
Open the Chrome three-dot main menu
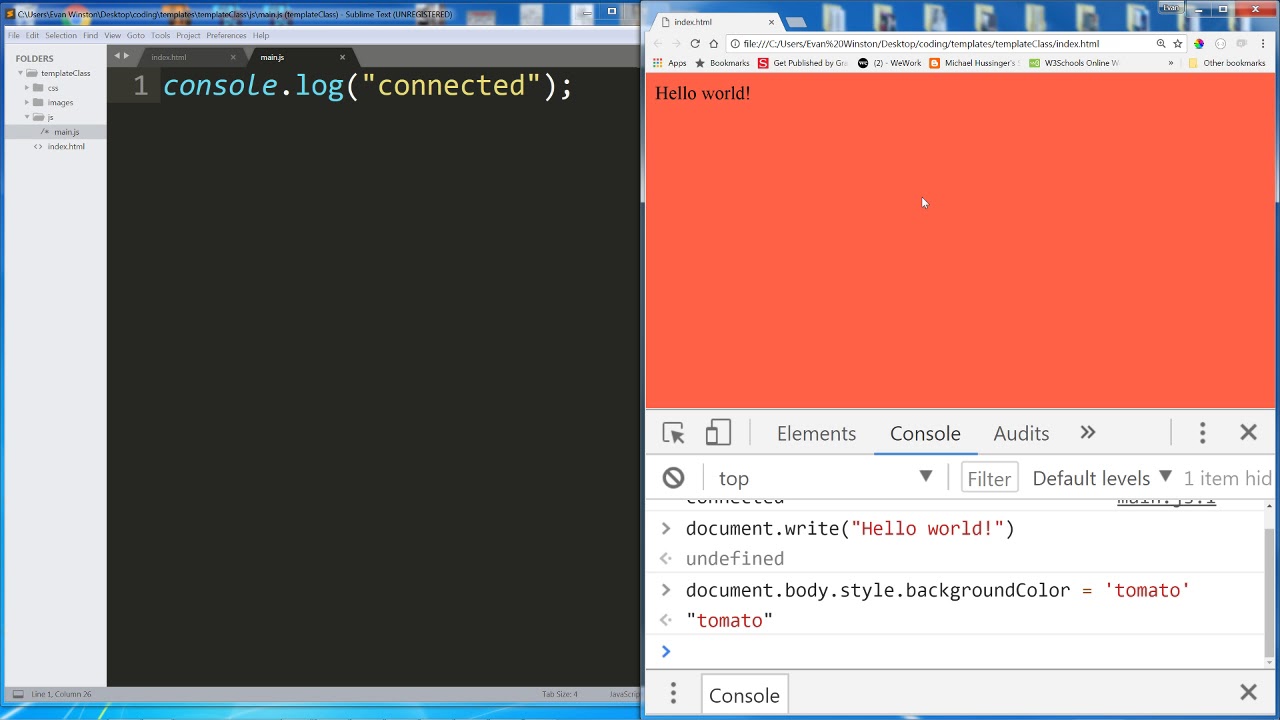1263,44
